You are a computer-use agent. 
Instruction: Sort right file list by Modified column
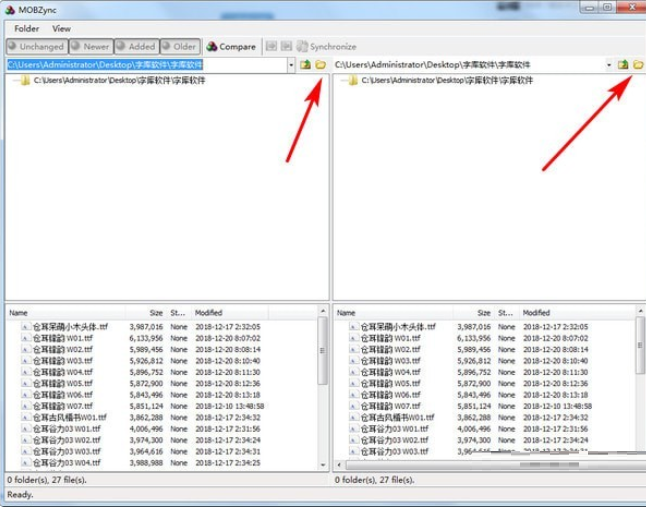click(536, 313)
